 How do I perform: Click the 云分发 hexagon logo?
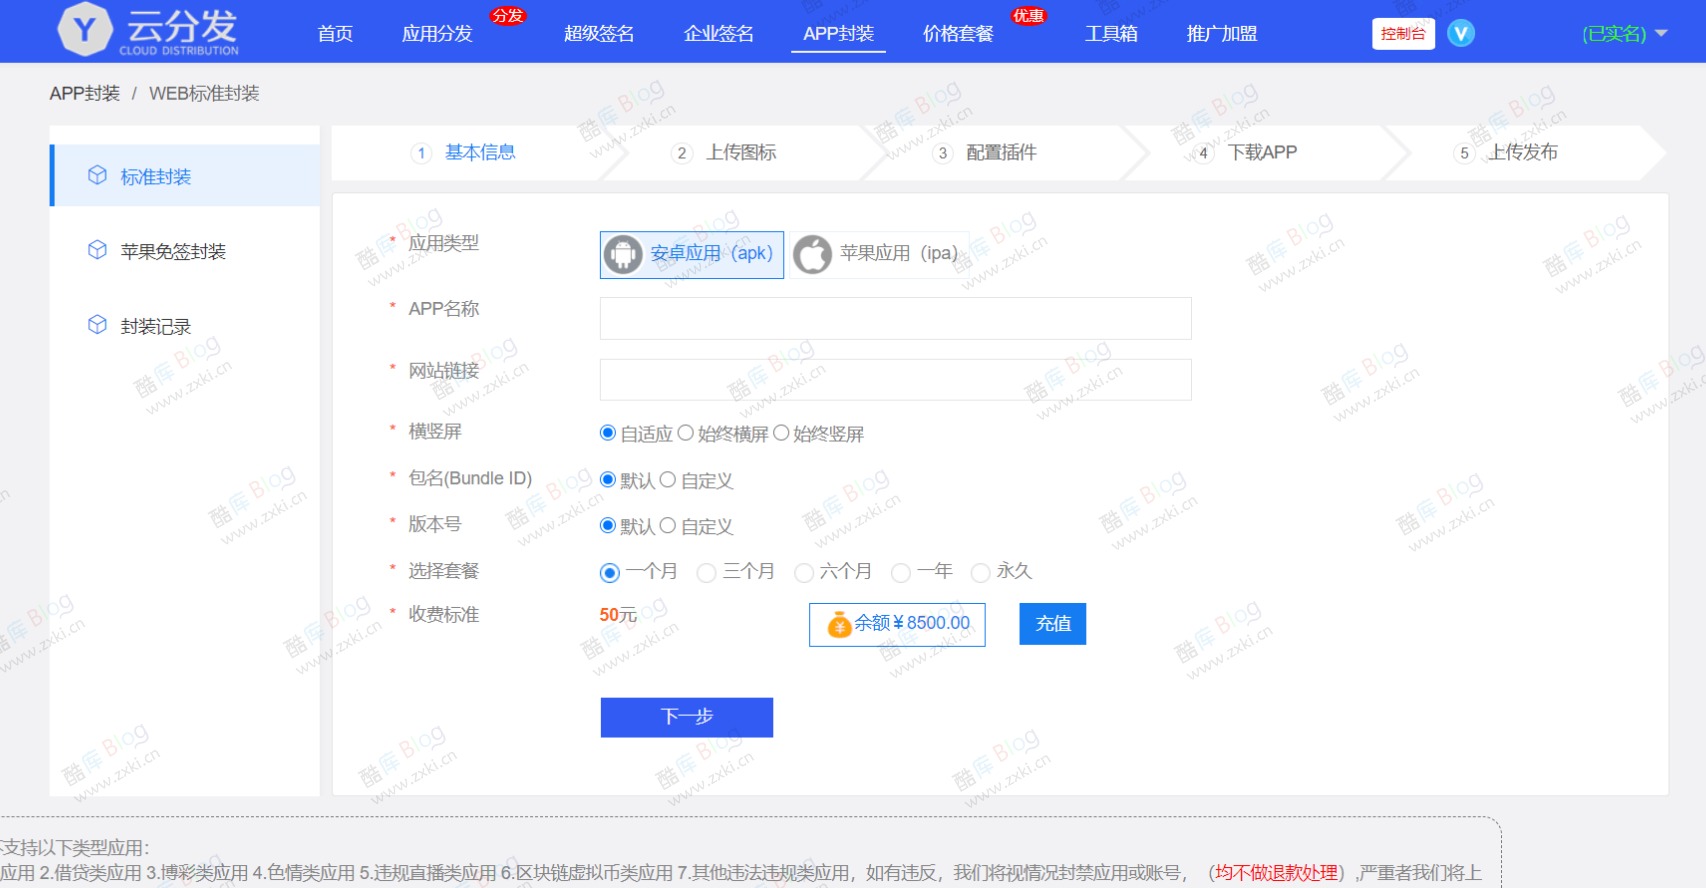point(85,29)
